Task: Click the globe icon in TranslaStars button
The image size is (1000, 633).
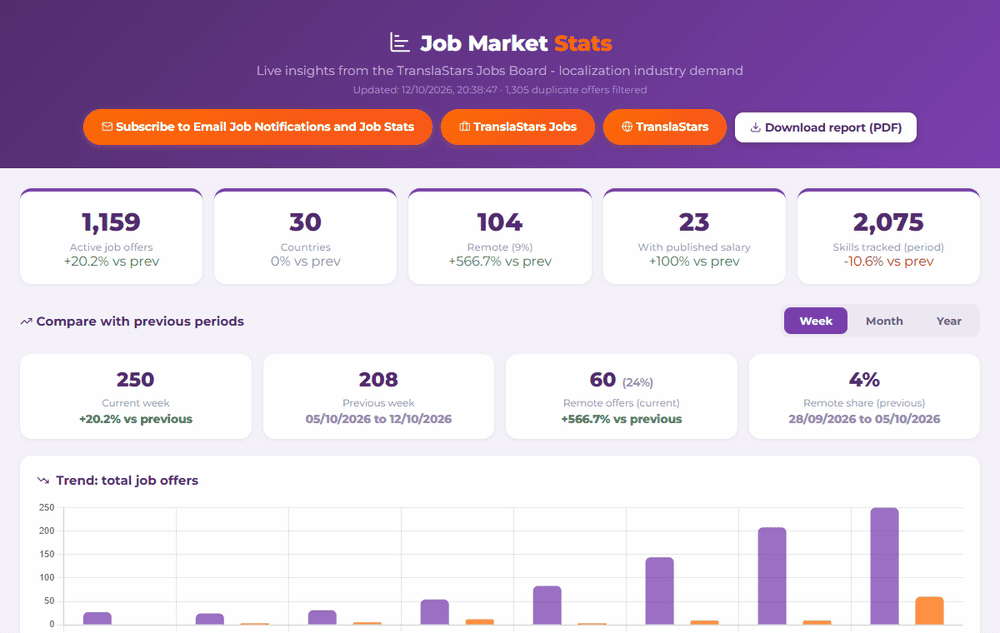Action: click(x=627, y=127)
